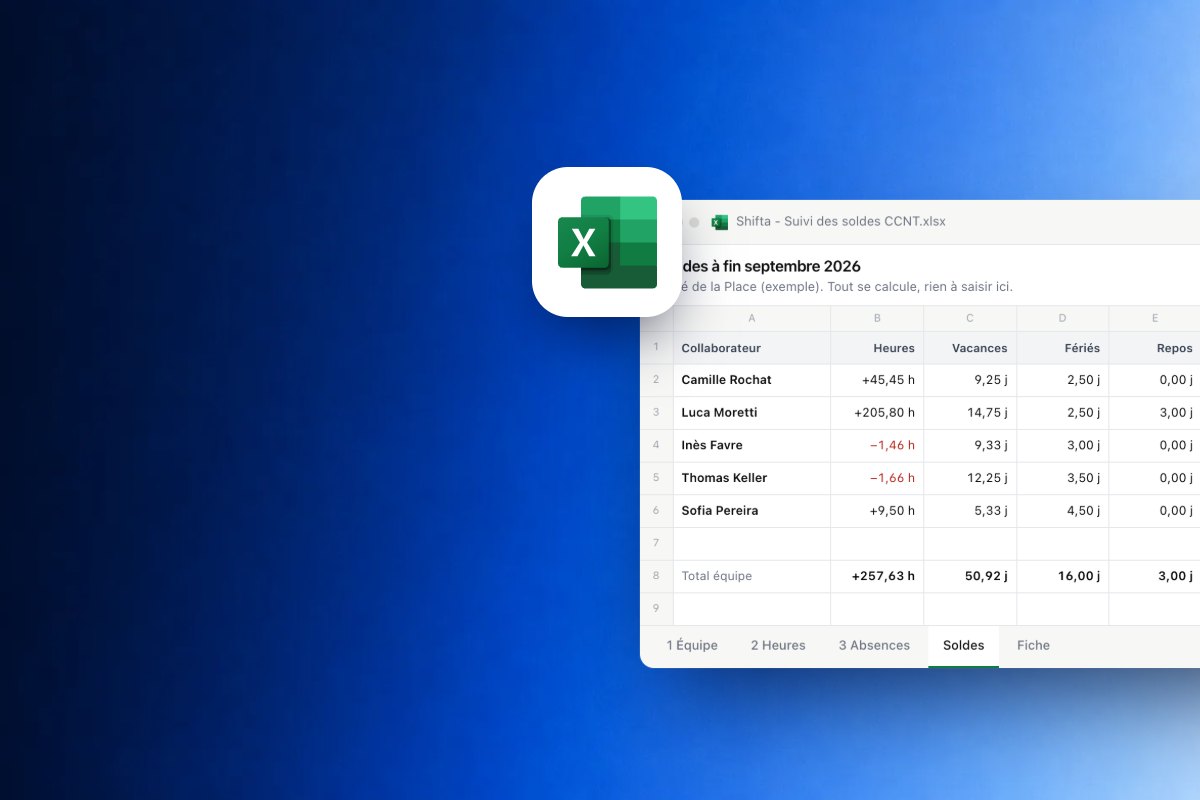1200x800 pixels.
Task: Select row 6 header number
Action: (656, 510)
